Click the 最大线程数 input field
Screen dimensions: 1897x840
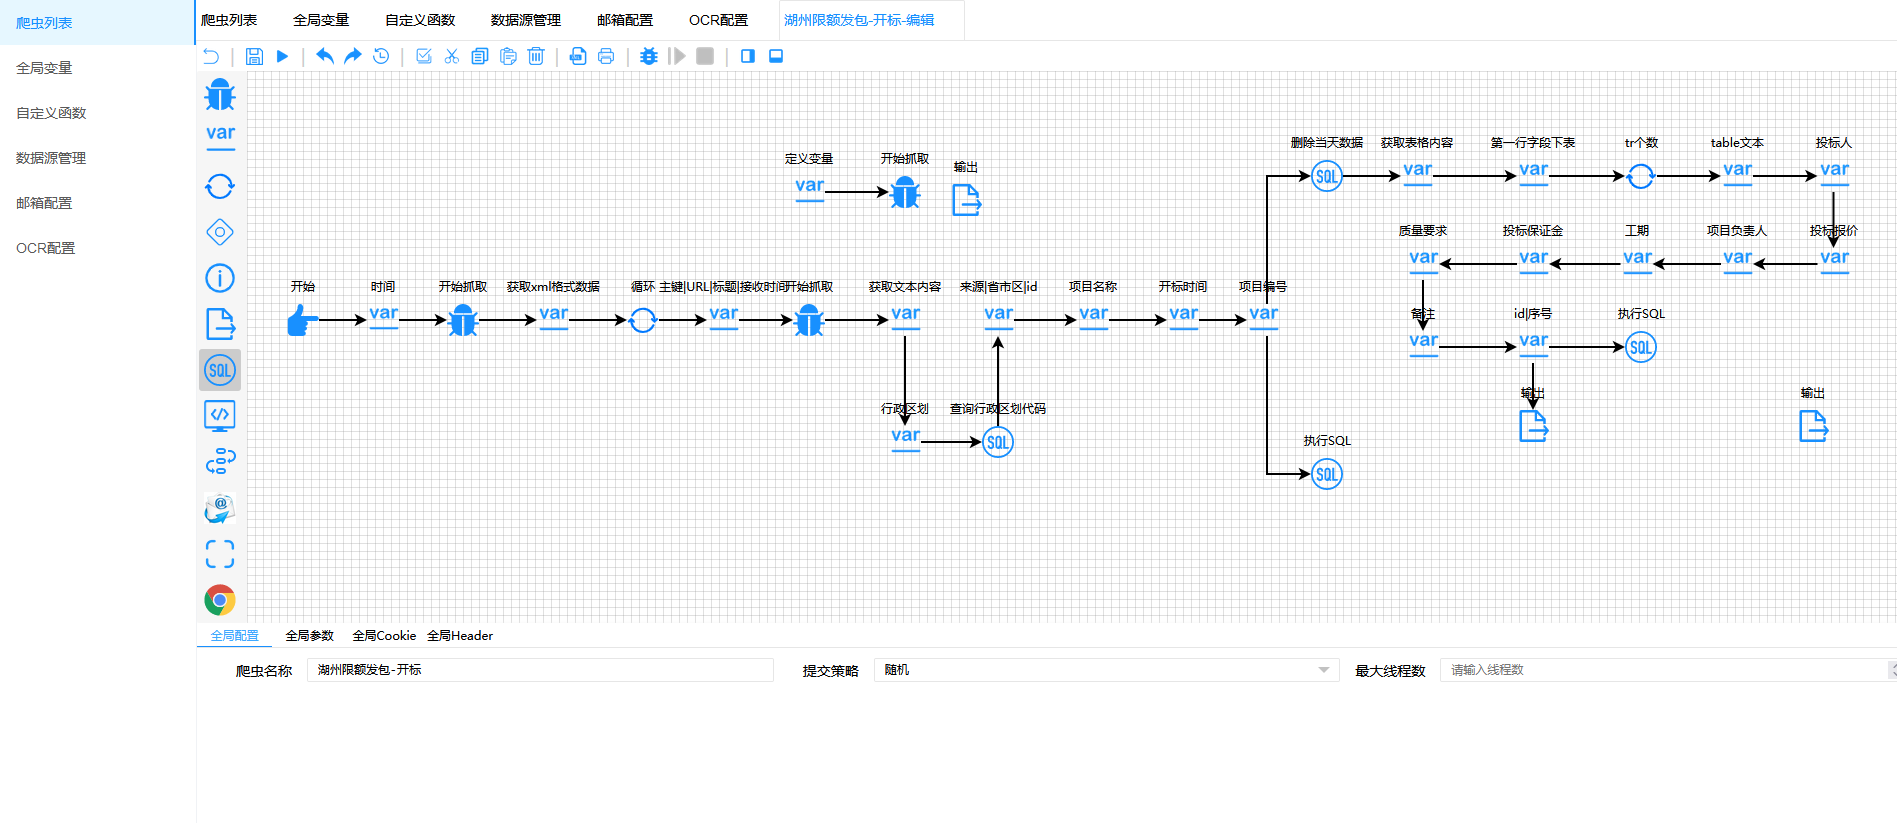click(1668, 670)
